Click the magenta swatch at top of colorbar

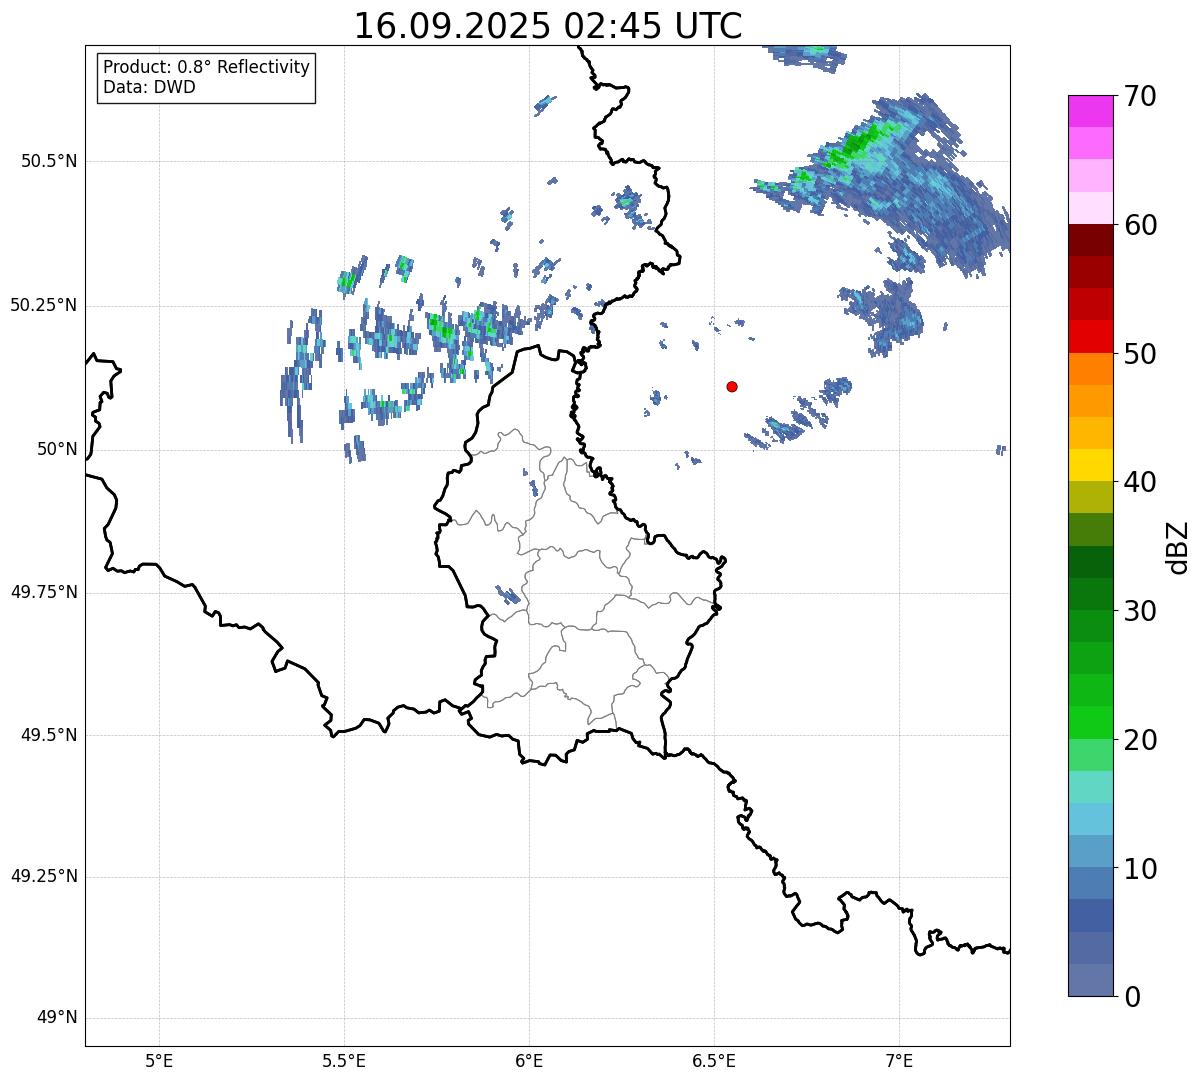coord(1091,111)
